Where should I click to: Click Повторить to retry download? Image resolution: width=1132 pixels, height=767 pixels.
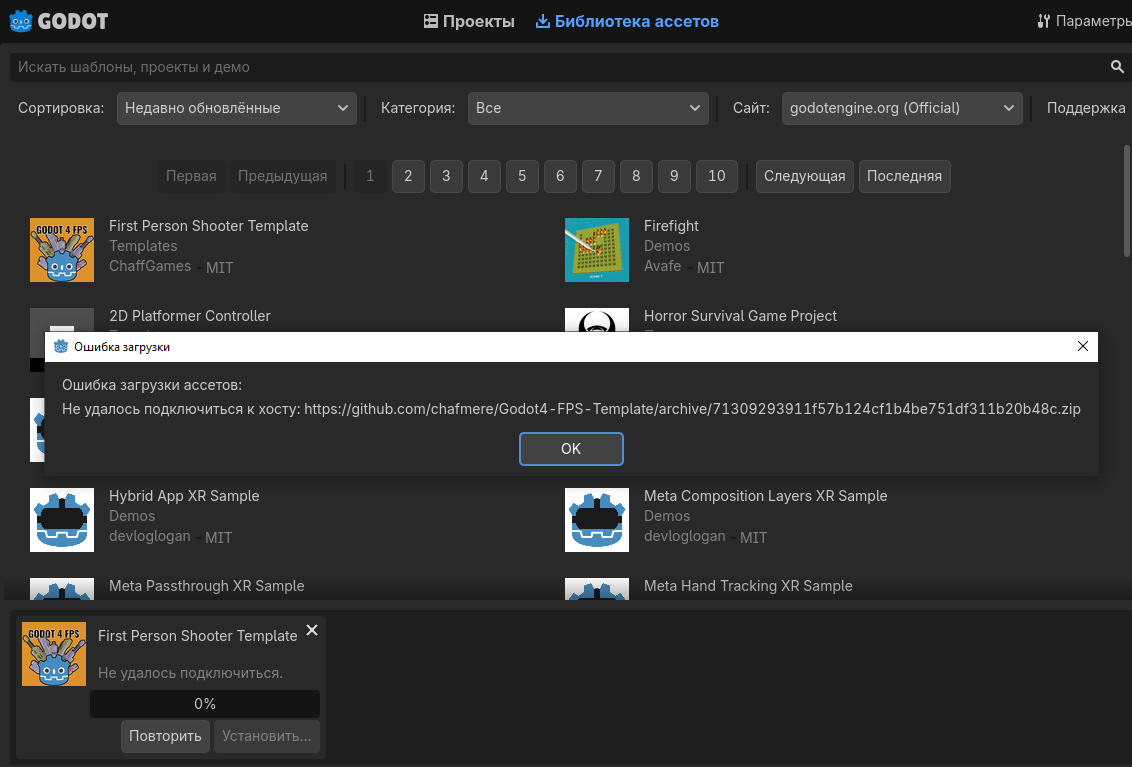(x=165, y=737)
